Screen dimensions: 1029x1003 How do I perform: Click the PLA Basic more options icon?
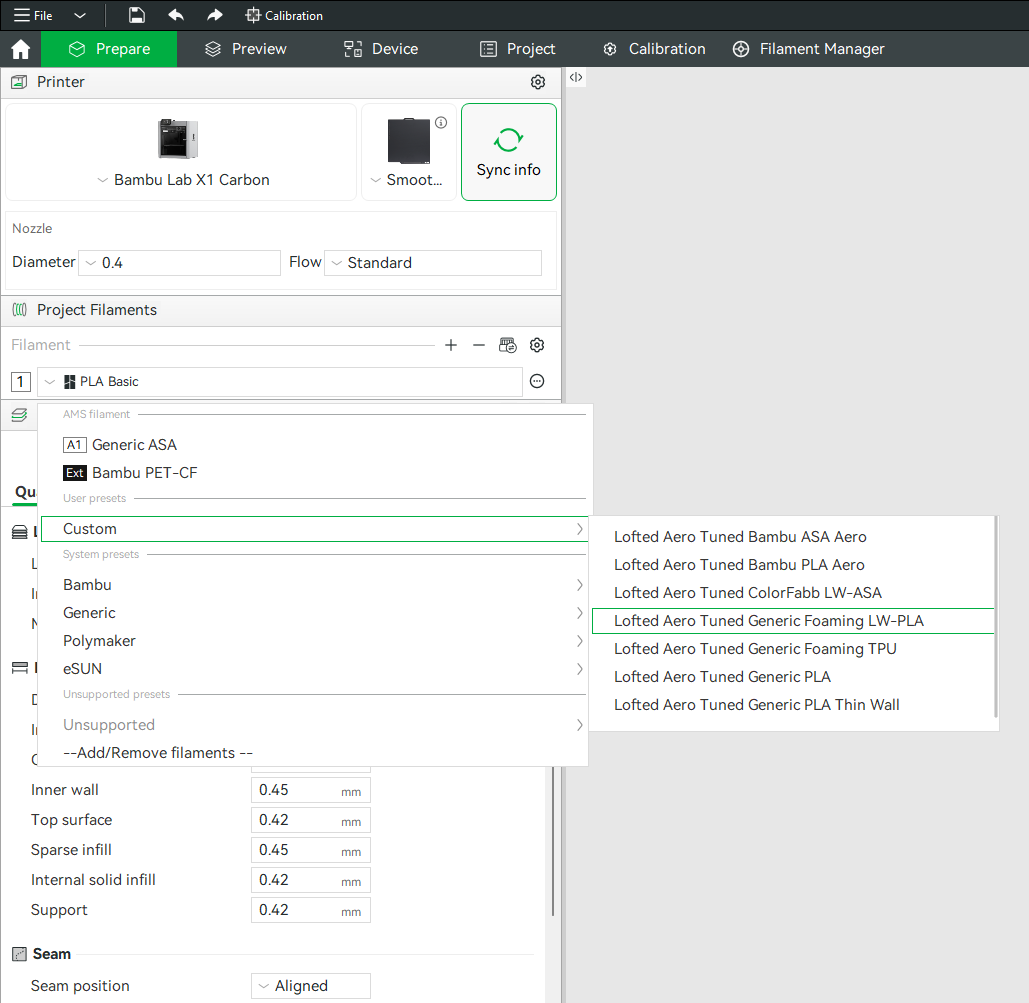click(537, 381)
